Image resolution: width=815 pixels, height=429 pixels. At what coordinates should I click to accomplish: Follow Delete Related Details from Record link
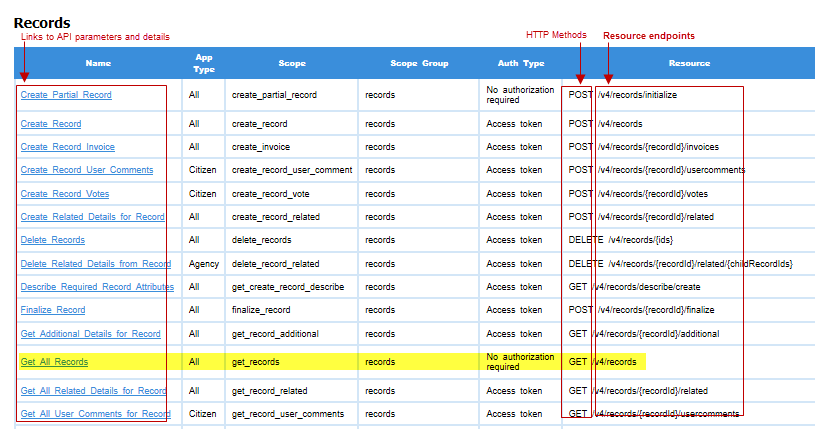96,264
